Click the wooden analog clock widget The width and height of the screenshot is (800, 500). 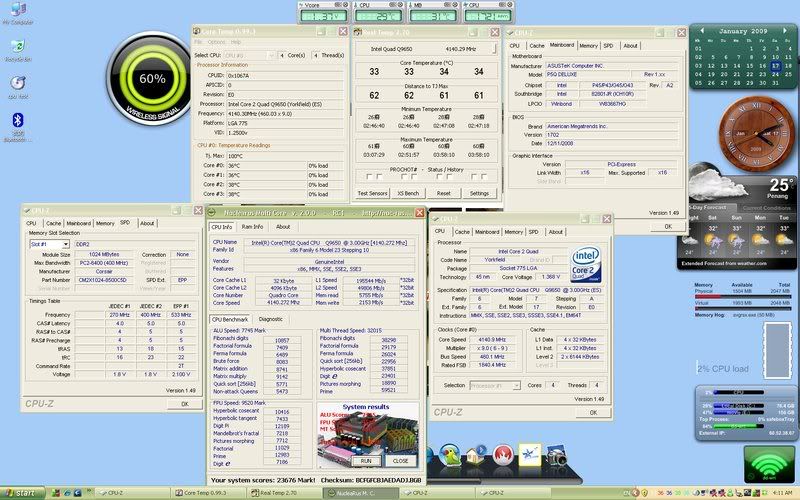[x=756, y=133]
